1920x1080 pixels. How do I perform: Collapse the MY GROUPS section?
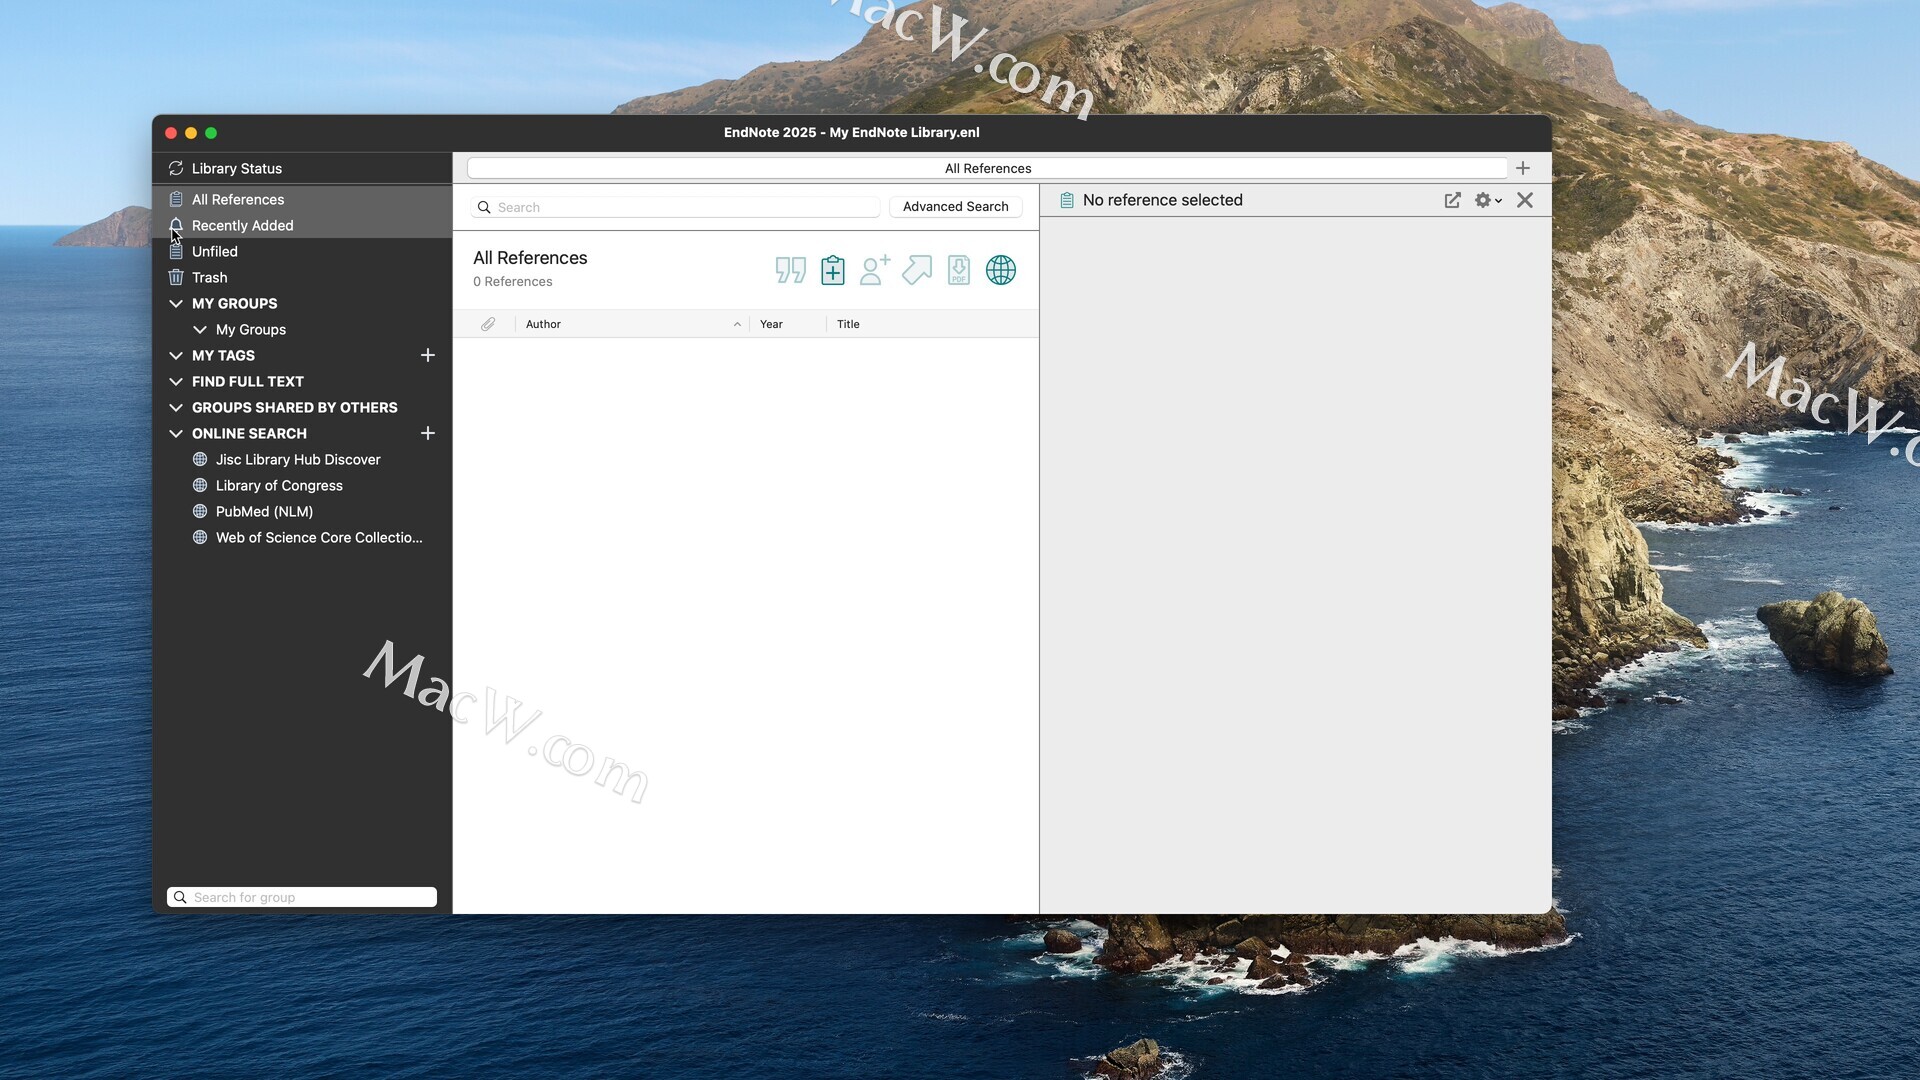176,303
